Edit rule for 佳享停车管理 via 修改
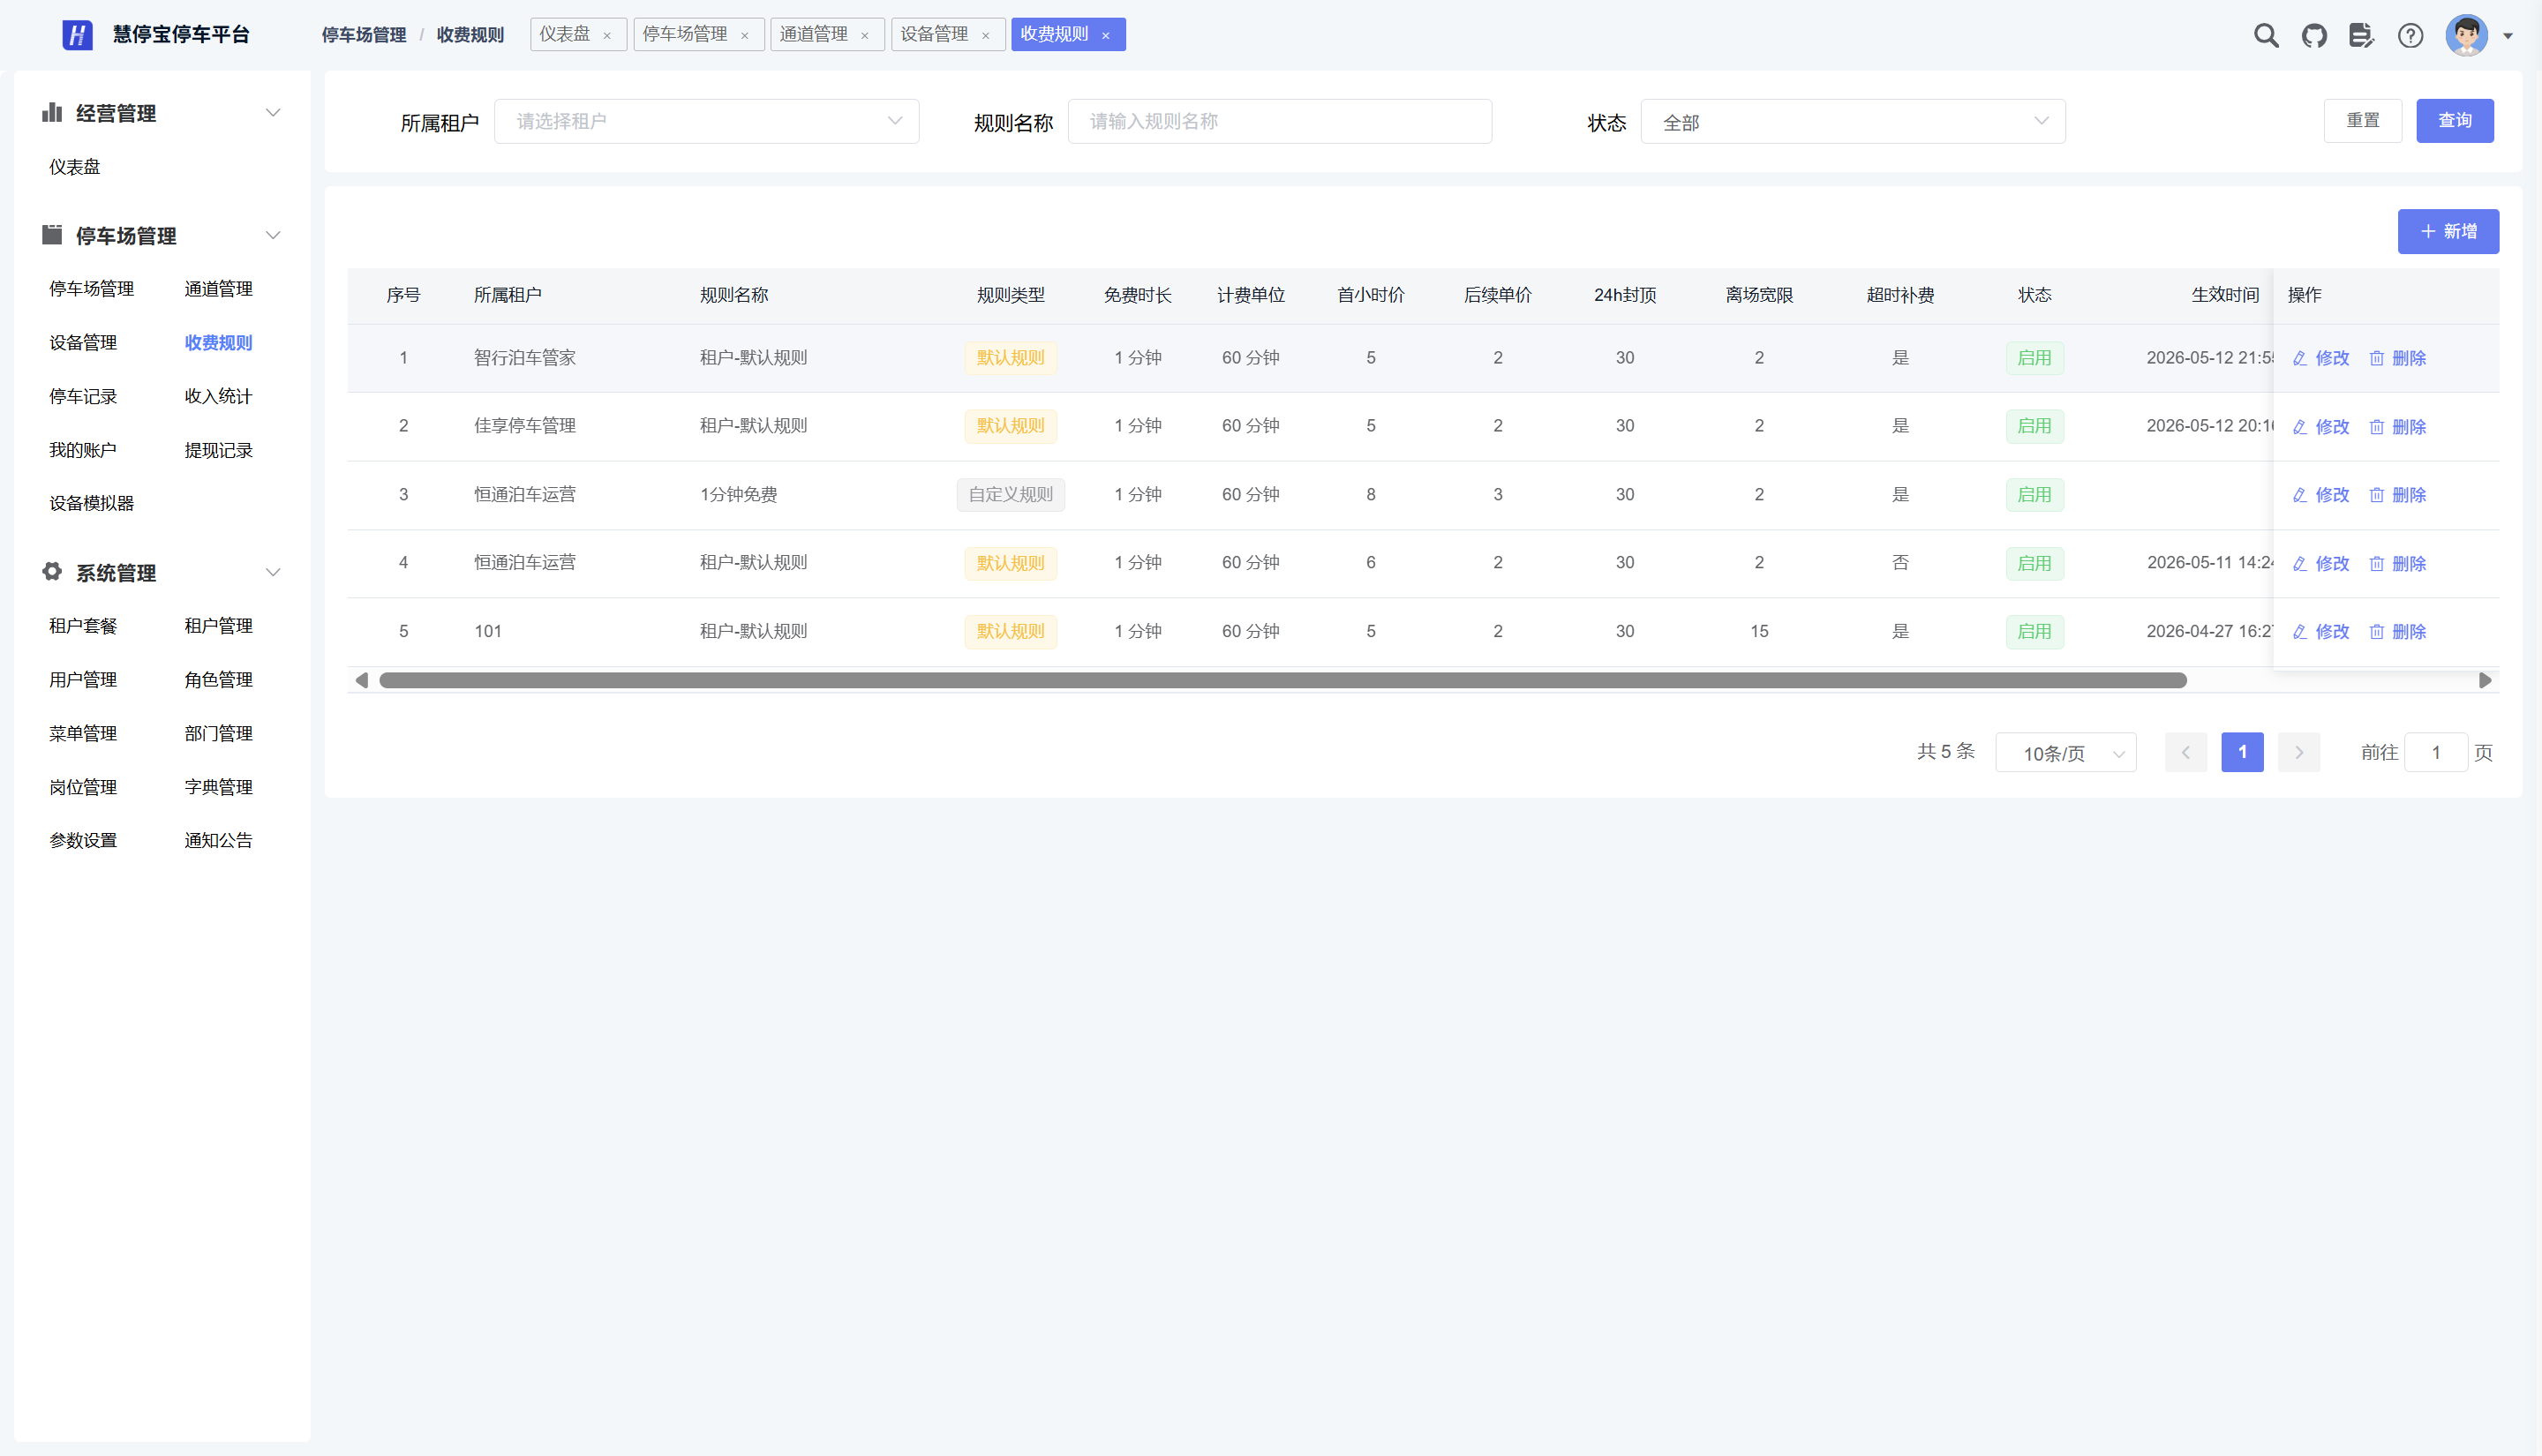Screen dimensions: 2542x1456 coord(2321,427)
